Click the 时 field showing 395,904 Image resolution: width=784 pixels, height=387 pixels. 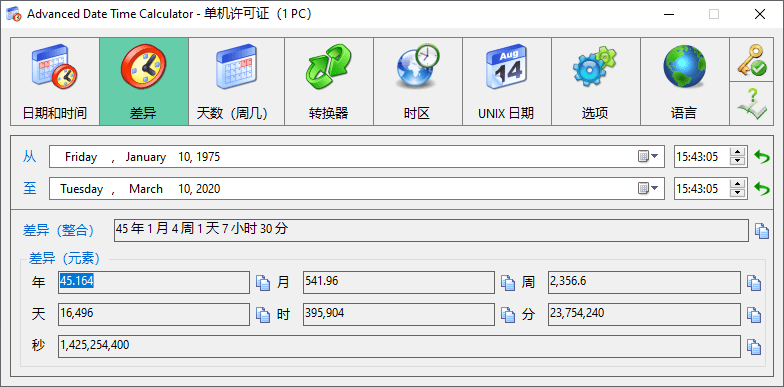(x=399, y=314)
